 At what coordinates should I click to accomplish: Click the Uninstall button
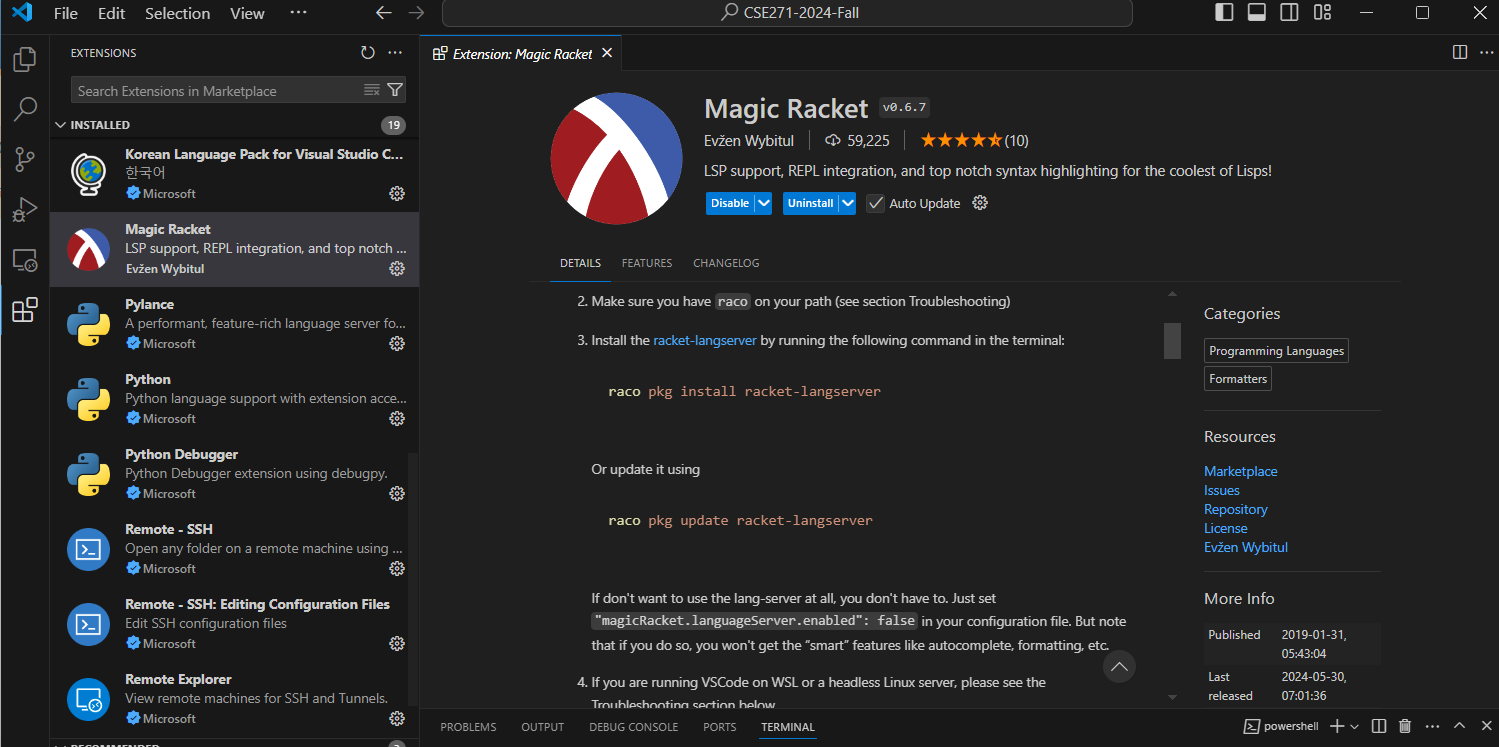(x=811, y=203)
